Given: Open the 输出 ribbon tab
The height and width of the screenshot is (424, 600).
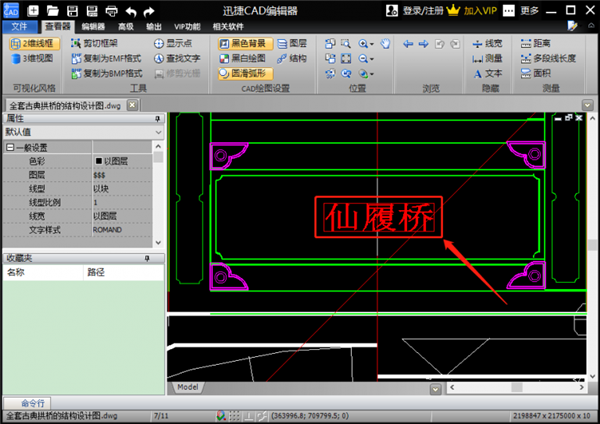Looking at the screenshot, I should tap(152, 26).
